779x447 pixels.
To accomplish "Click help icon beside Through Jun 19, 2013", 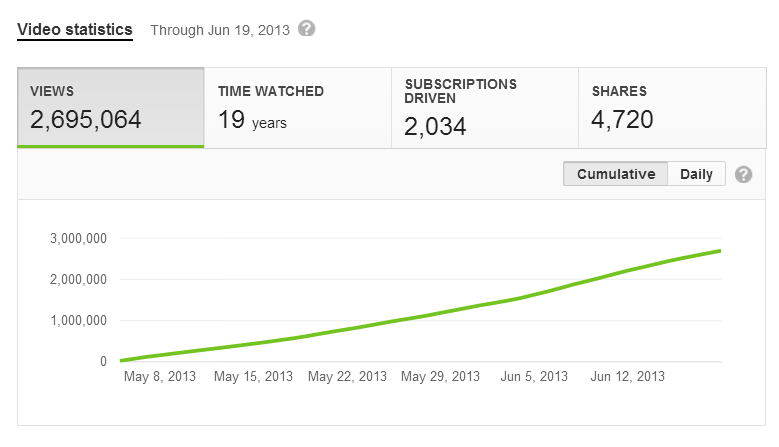I will (307, 29).
